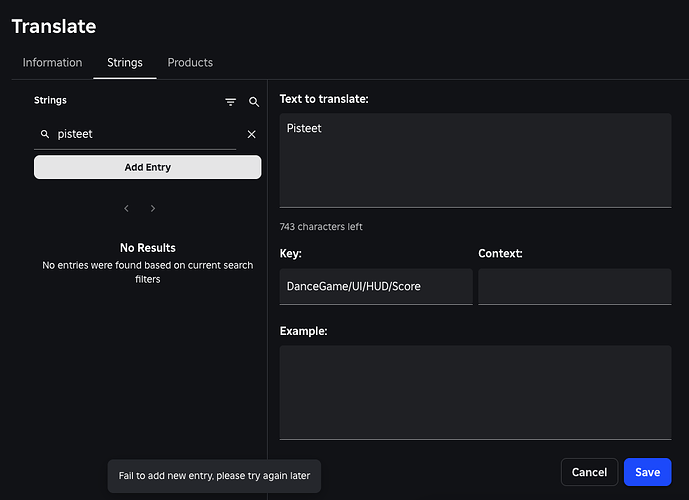Clear the 'pisteet' search with X icon
Image resolution: width=689 pixels, height=500 pixels.
pyautogui.click(x=252, y=134)
